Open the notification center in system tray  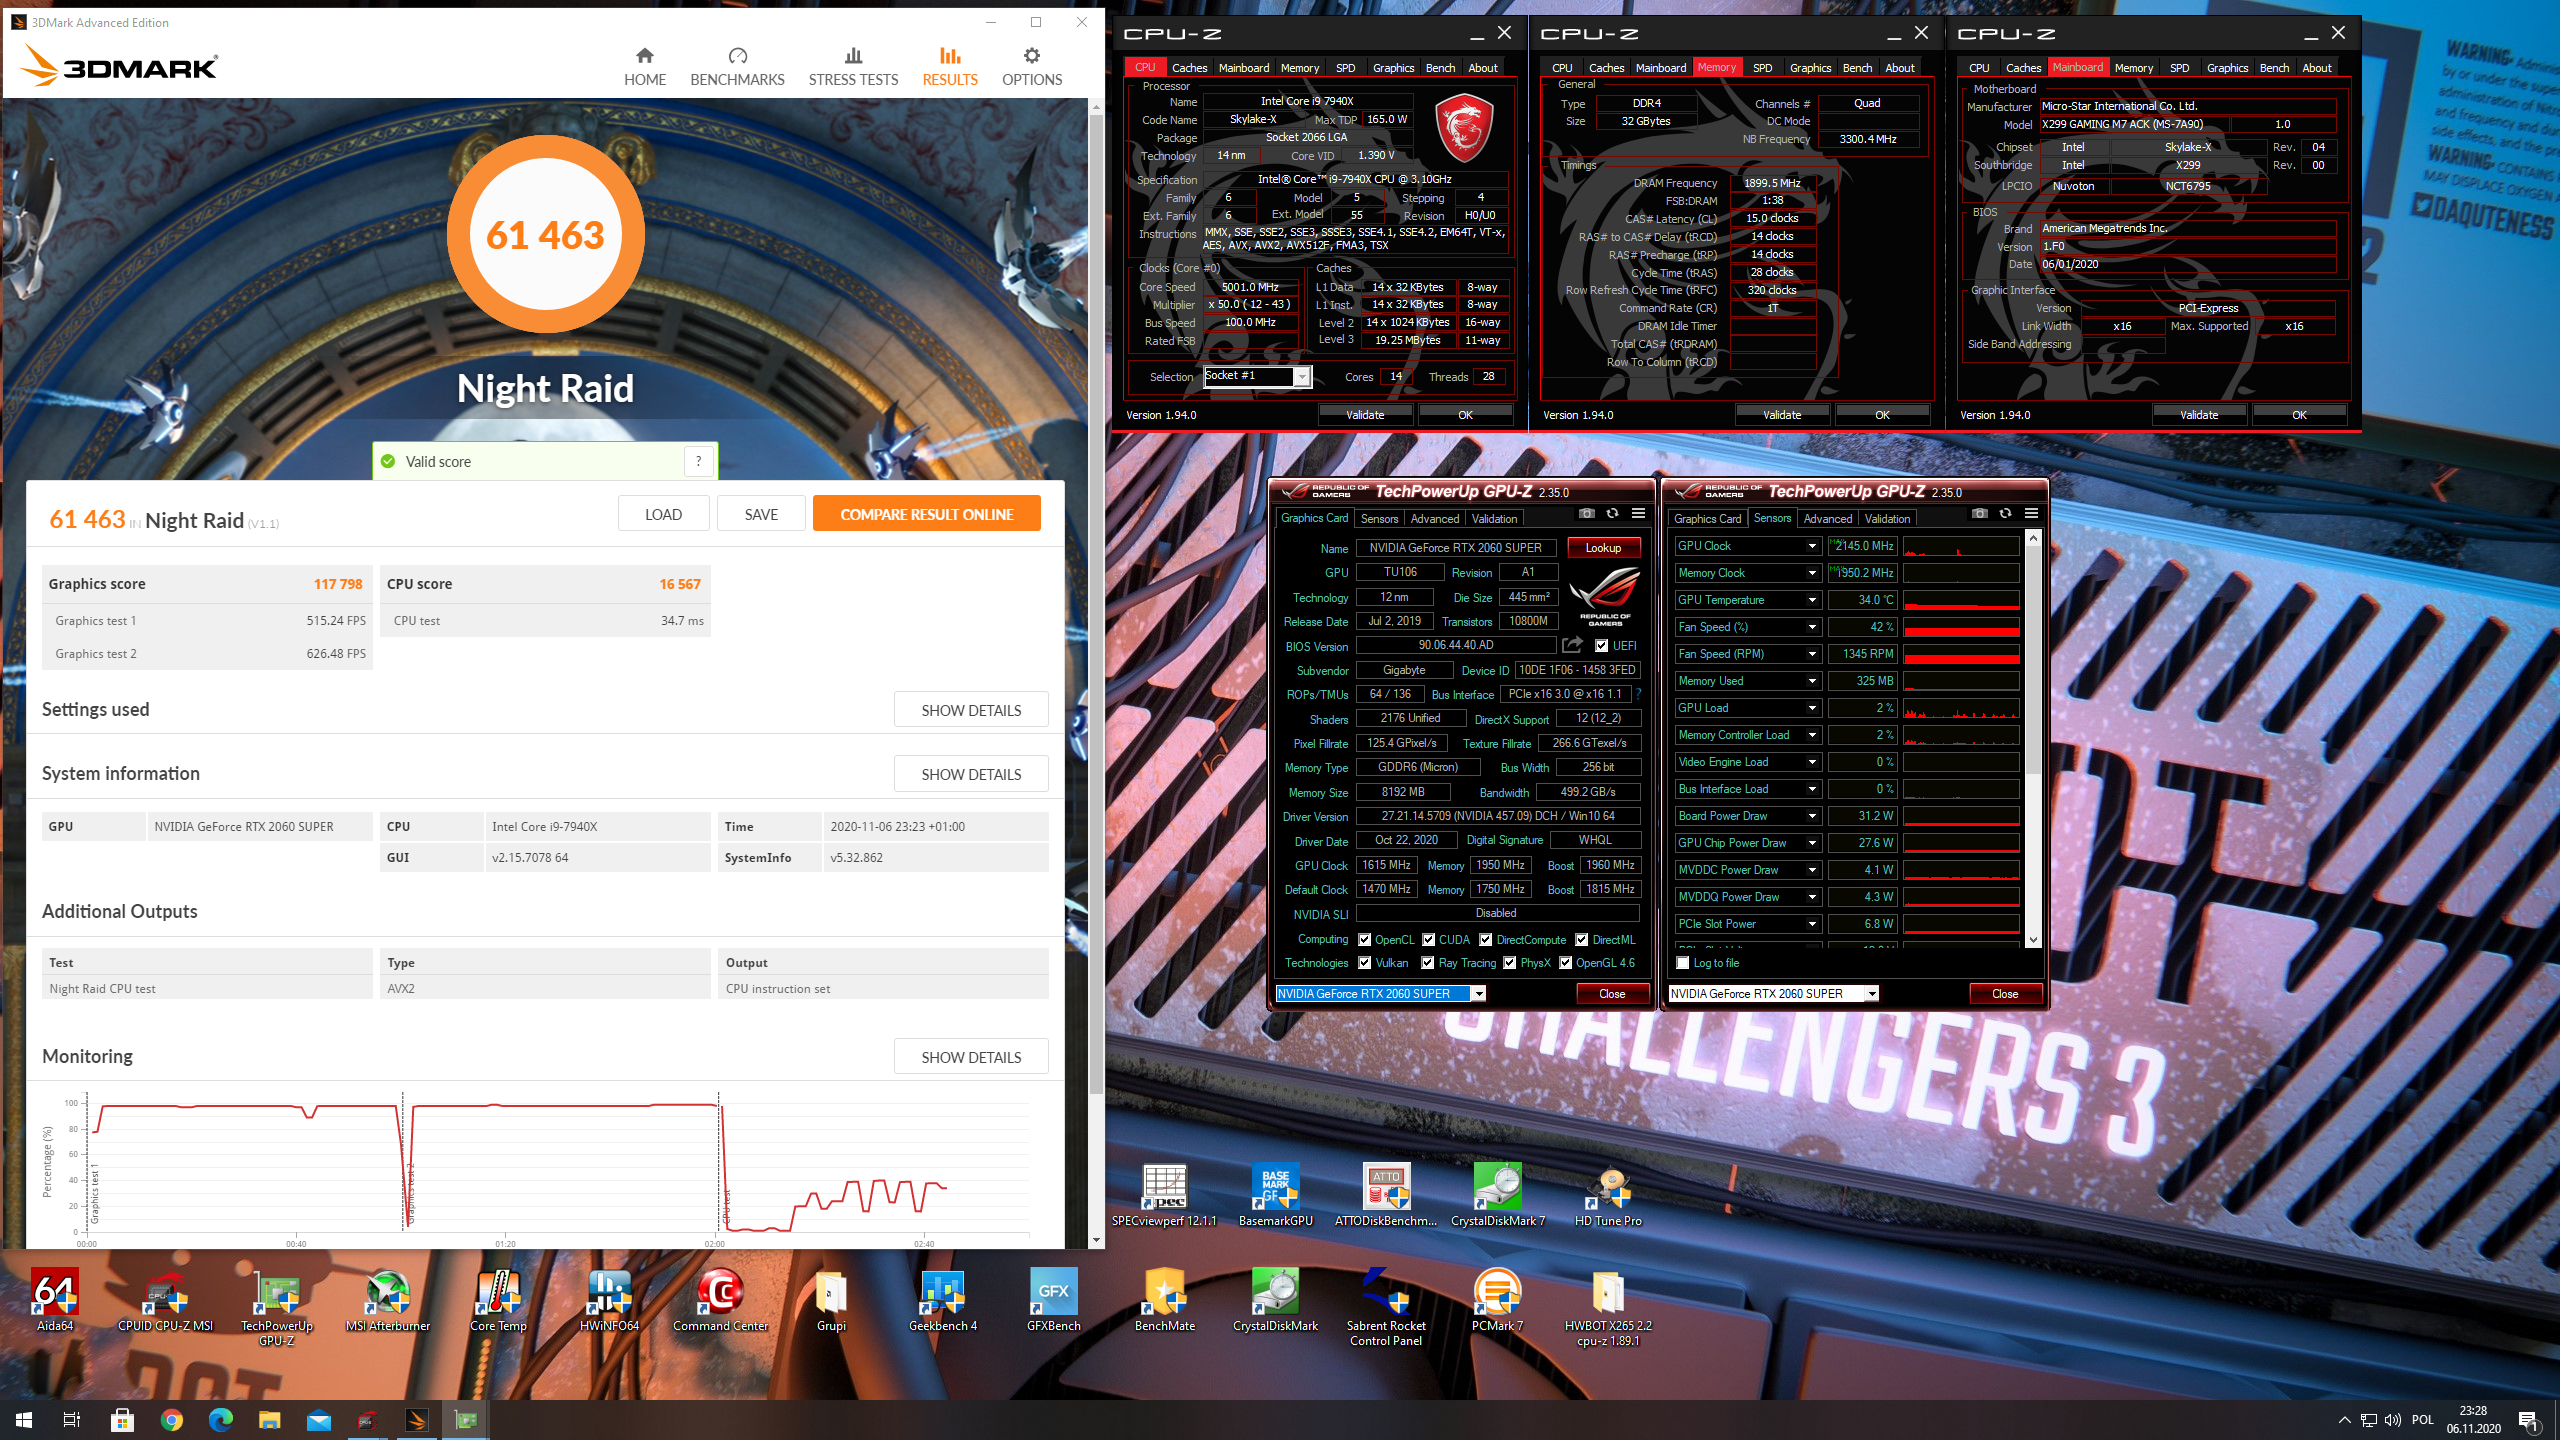[2527, 1419]
